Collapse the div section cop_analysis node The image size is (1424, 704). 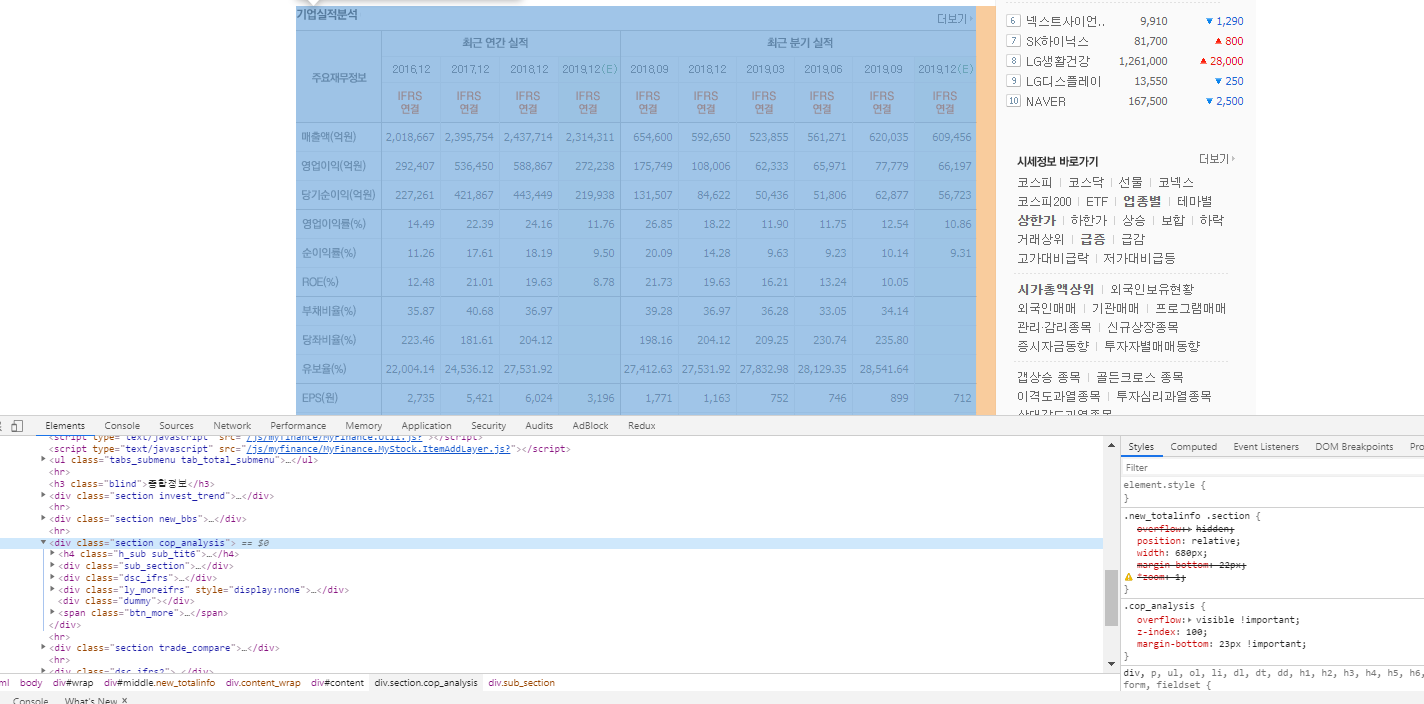tap(43, 542)
